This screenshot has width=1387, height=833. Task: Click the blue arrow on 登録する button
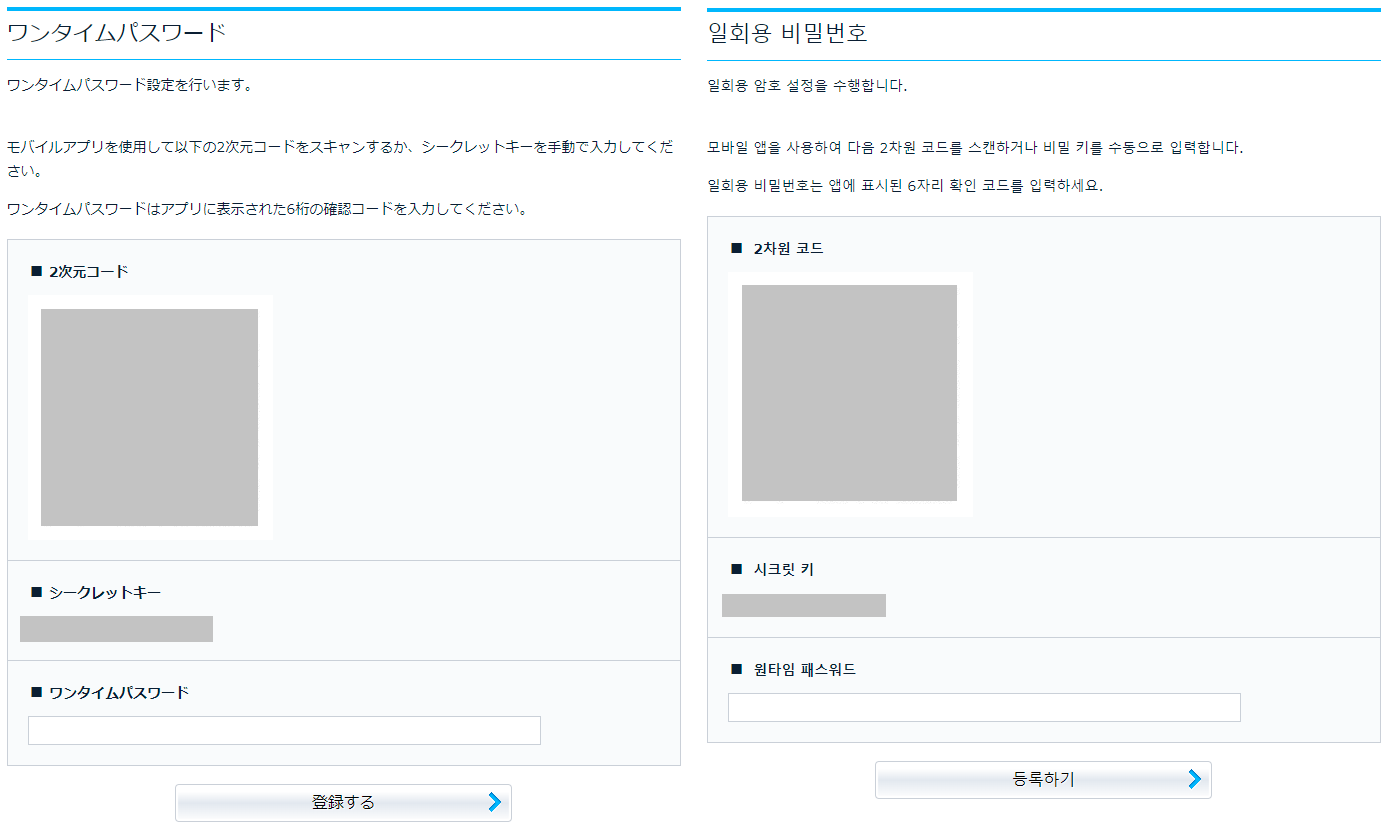[494, 802]
